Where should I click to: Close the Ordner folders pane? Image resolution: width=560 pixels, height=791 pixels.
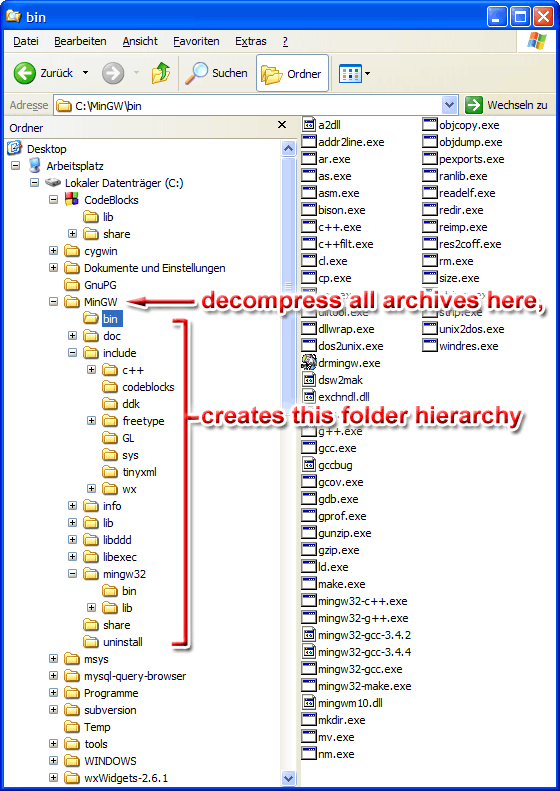pyautogui.click(x=282, y=125)
